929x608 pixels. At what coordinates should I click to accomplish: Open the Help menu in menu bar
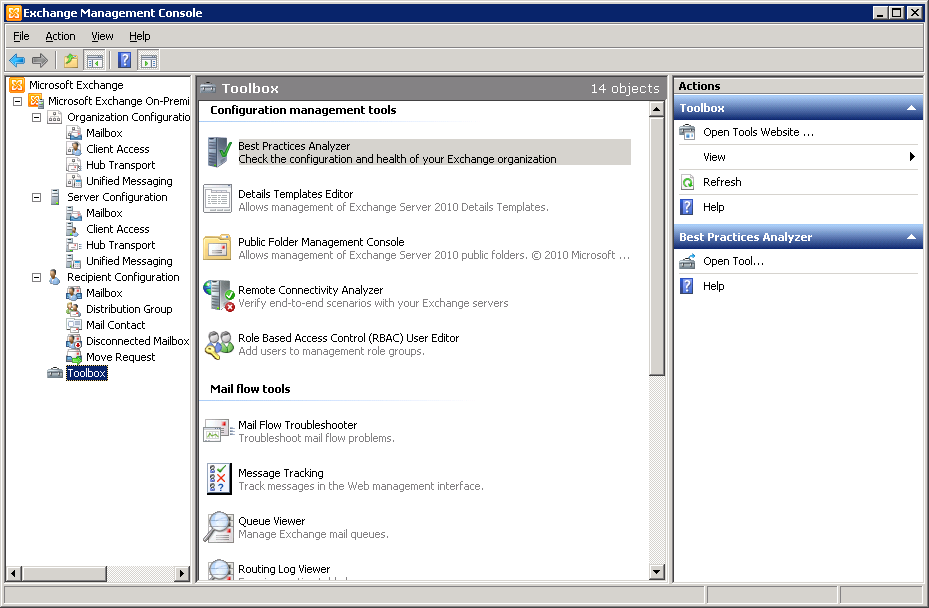tap(139, 36)
